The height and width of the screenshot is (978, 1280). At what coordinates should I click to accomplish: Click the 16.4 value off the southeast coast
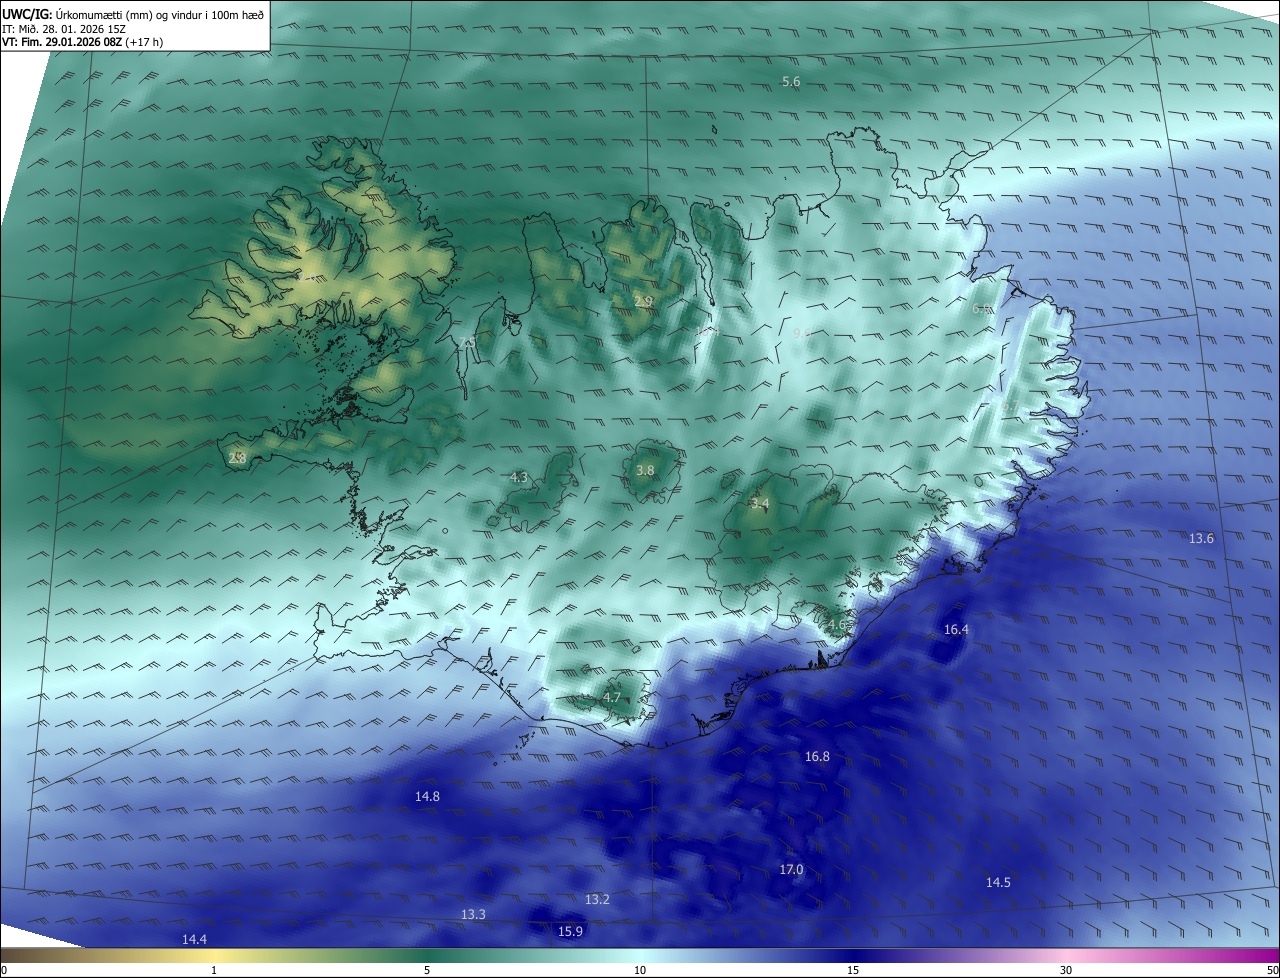(x=956, y=630)
